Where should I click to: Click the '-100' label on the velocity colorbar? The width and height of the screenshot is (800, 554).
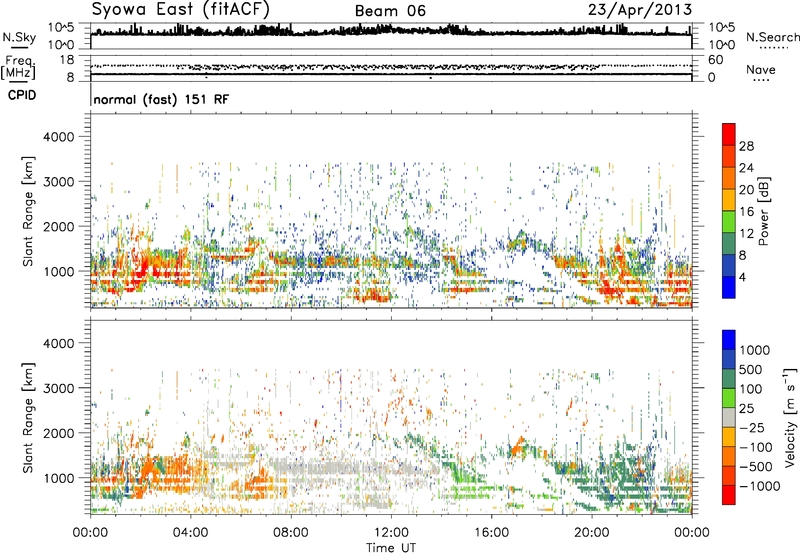756,447
